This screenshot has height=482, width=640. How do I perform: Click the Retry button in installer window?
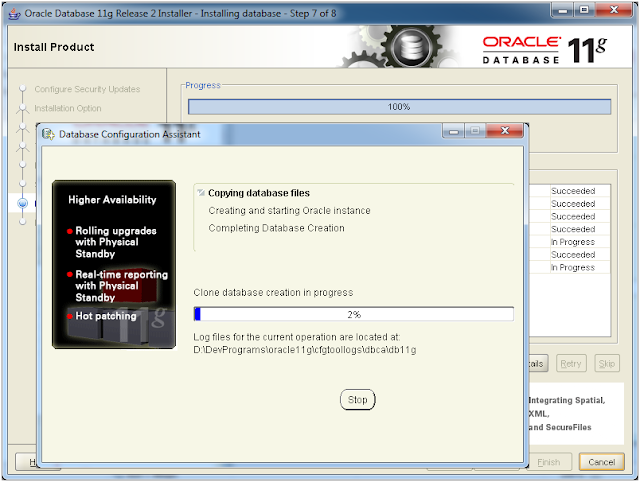coord(571,363)
